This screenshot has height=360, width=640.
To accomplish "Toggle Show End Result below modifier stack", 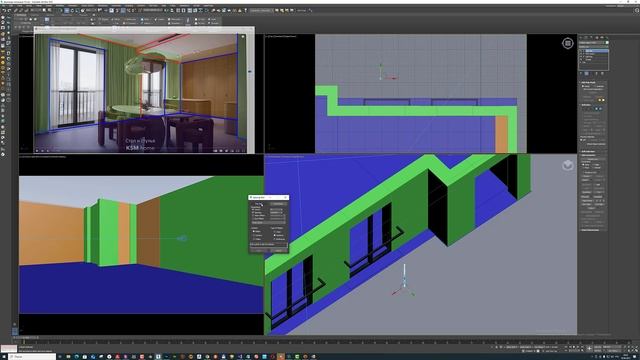I will [587, 73].
